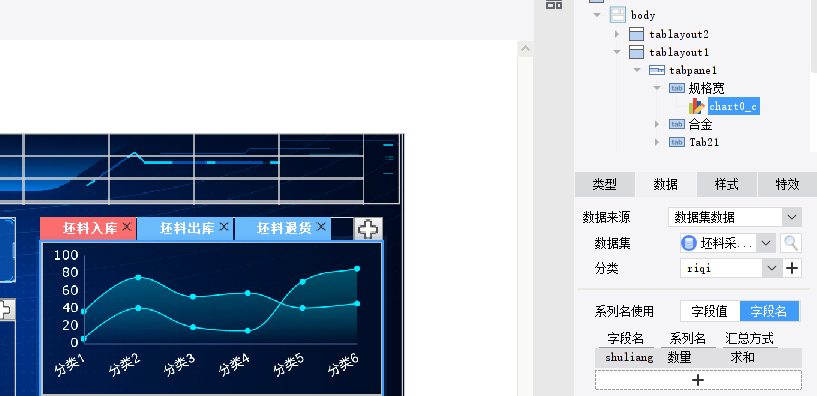
Task: Click the 系列名 column header
Action: tap(687, 339)
